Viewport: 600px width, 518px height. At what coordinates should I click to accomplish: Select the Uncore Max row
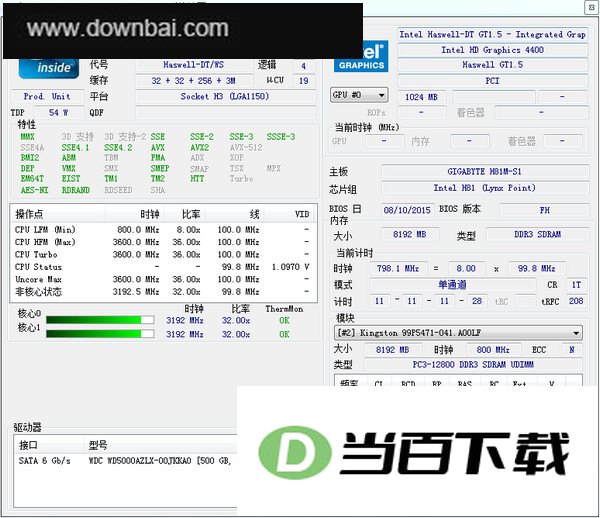click(162, 280)
